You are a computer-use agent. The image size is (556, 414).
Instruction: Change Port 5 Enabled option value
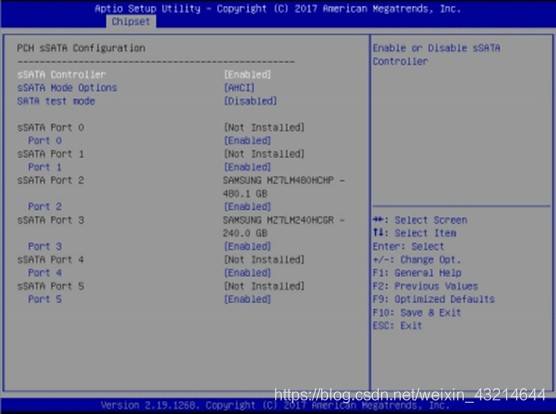[248, 299]
